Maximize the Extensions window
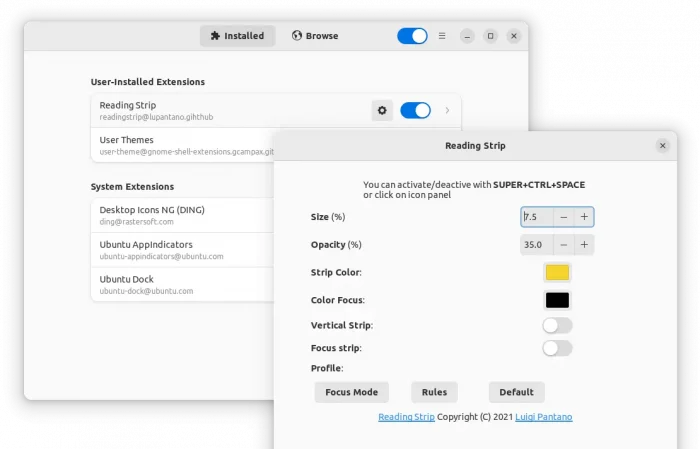Image resolution: width=700 pixels, height=449 pixels. click(490, 36)
